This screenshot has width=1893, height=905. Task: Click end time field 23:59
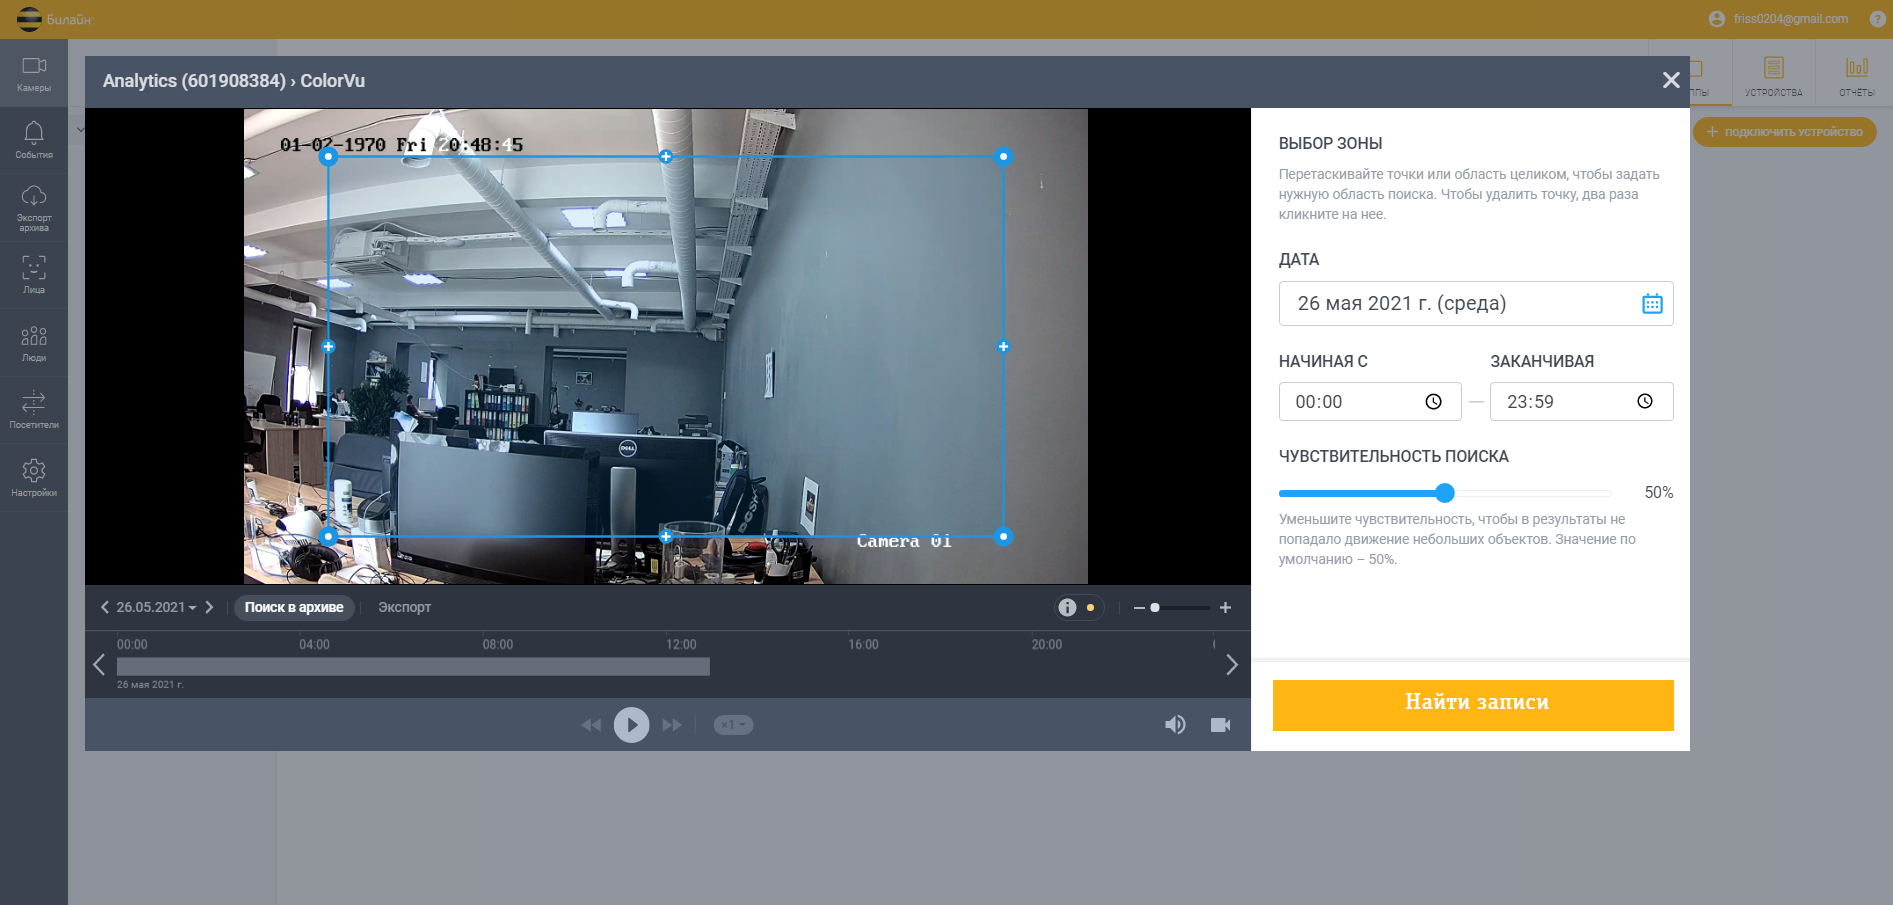click(x=1581, y=402)
